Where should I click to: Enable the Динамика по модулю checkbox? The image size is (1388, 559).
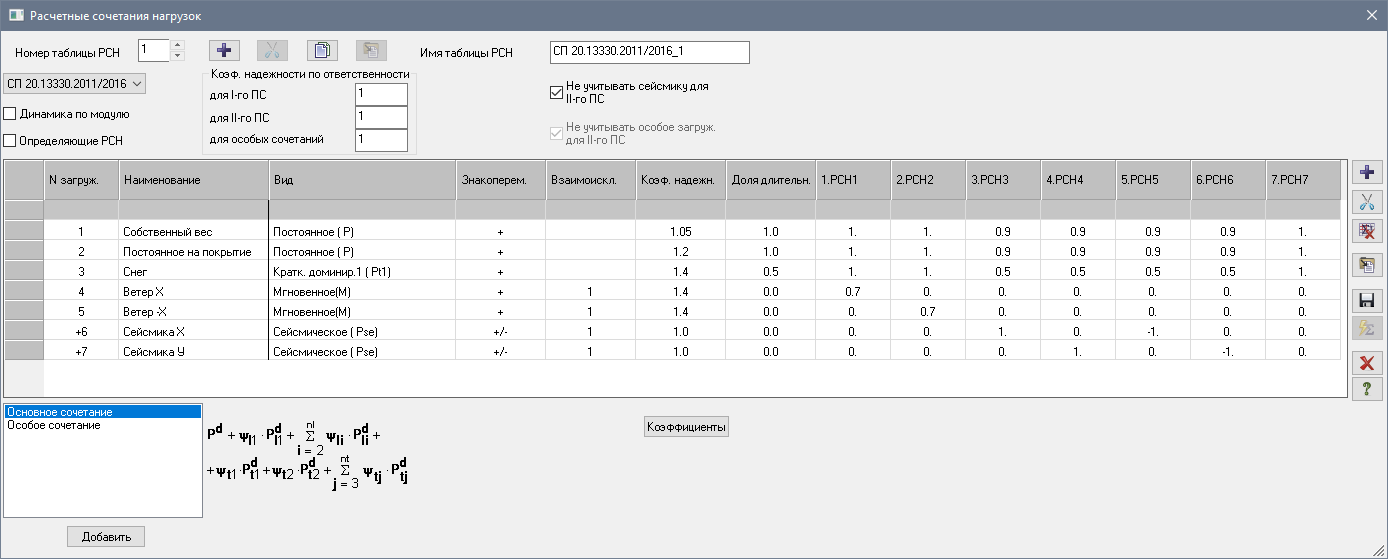click(x=11, y=114)
